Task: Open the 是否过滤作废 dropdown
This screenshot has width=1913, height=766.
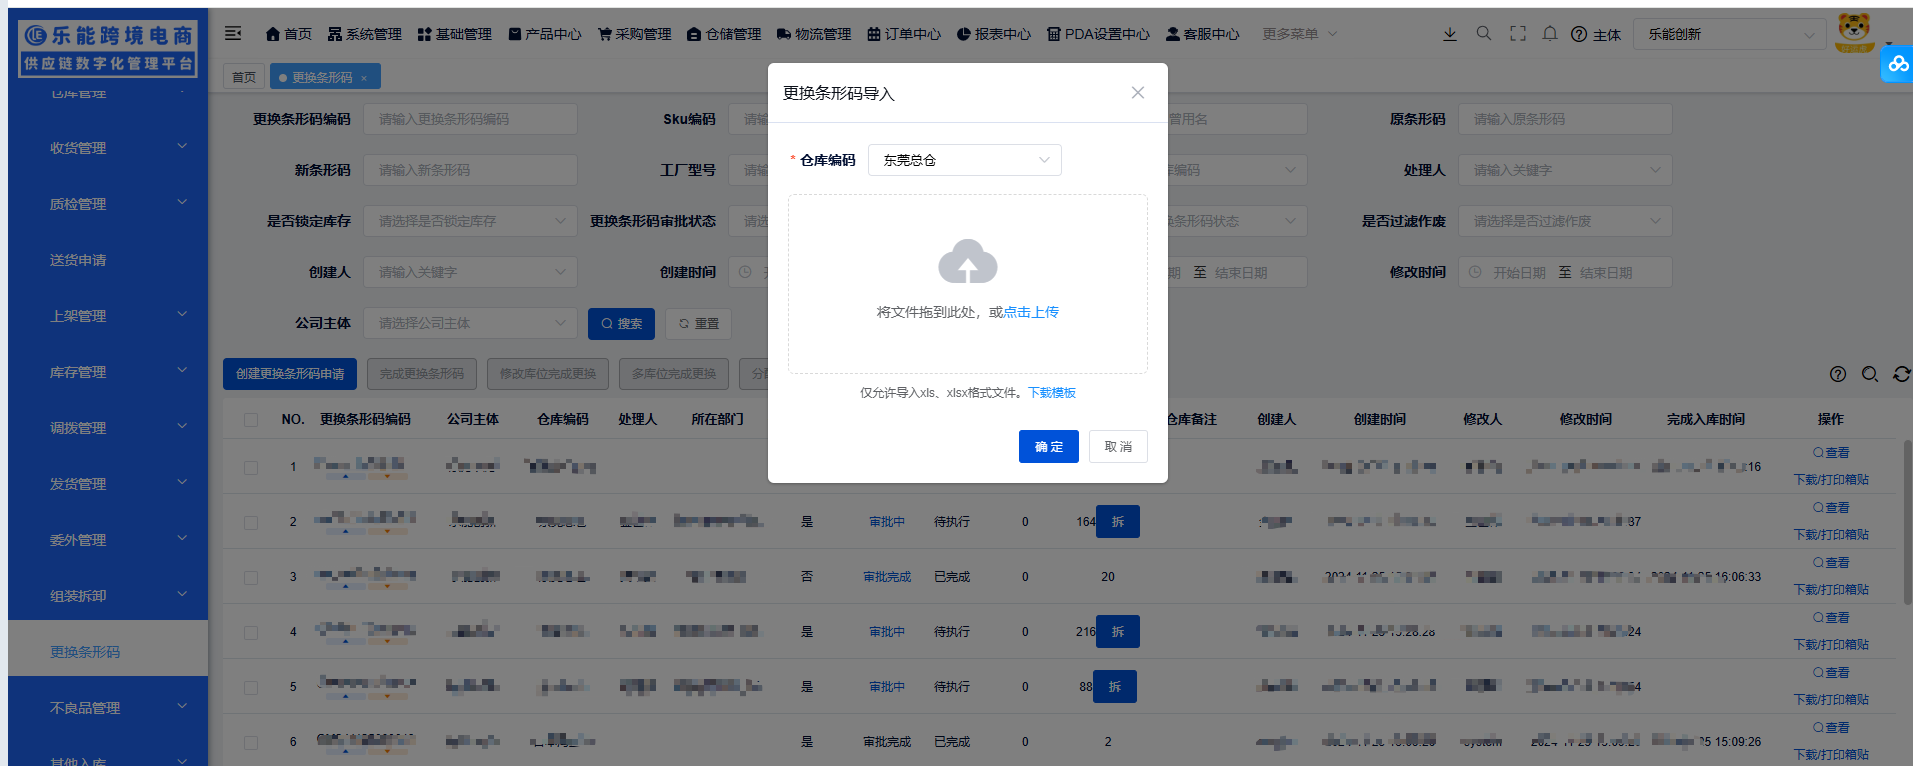Action: 1565,221
